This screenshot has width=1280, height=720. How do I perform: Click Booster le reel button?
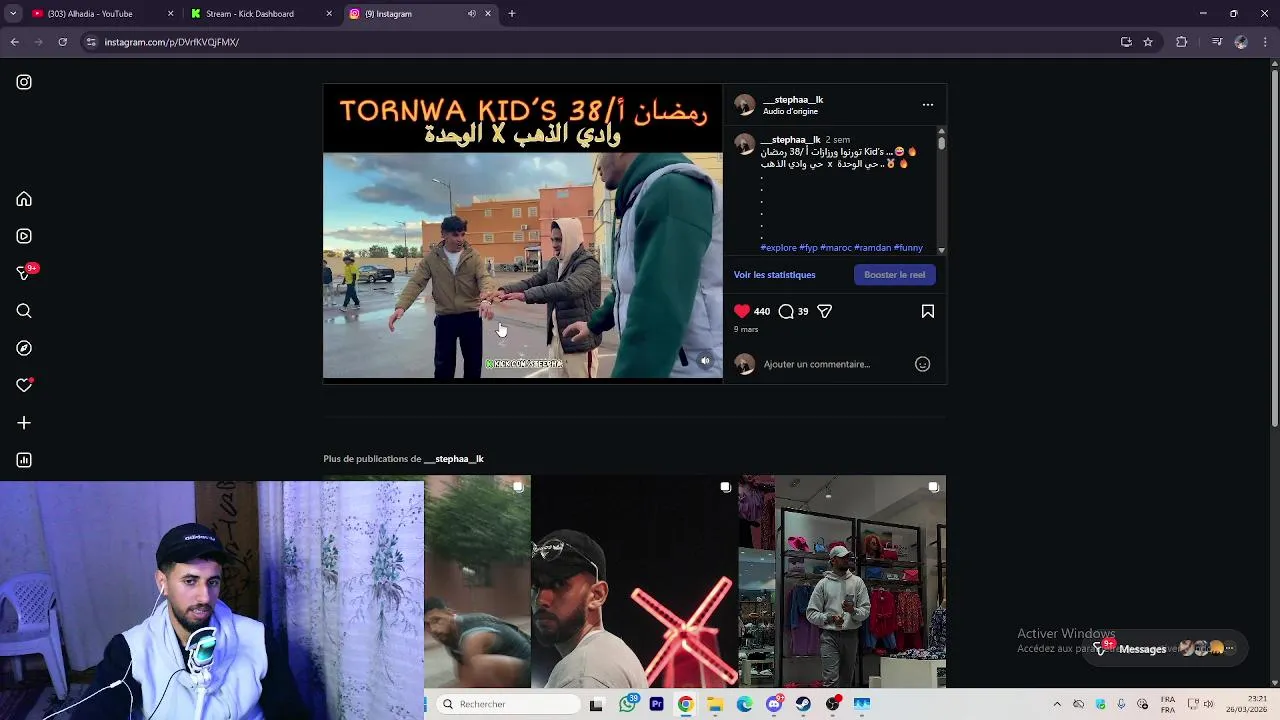click(x=895, y=274)
